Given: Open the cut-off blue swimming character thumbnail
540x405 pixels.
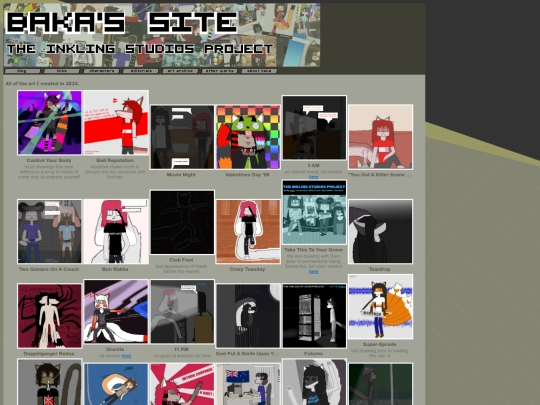Looking at the screenshot, I should tap(116, 384).
